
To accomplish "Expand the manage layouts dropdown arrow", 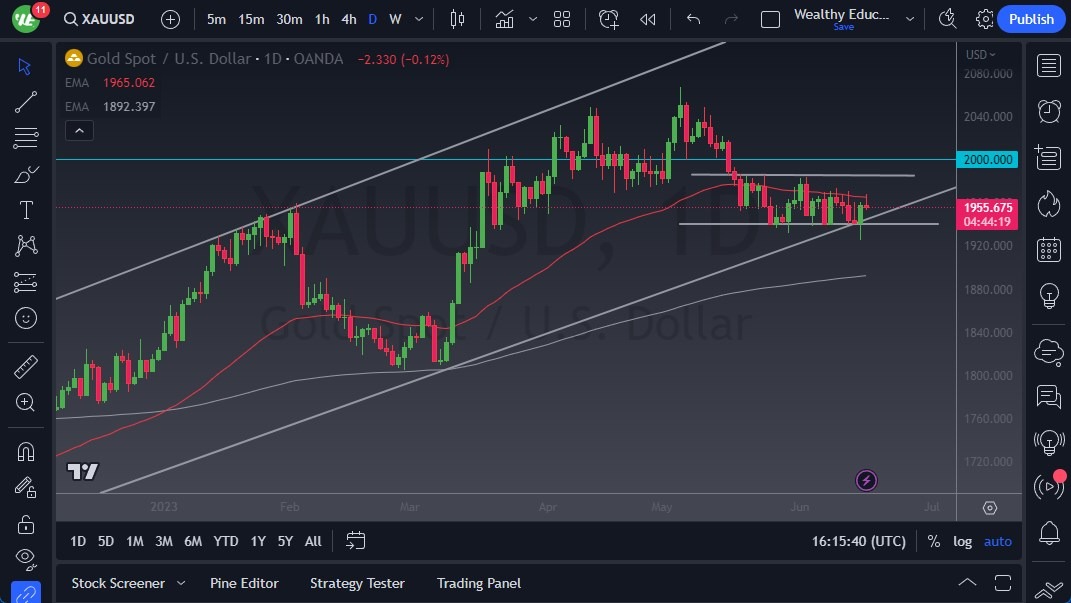I will (x=910, y=19).
